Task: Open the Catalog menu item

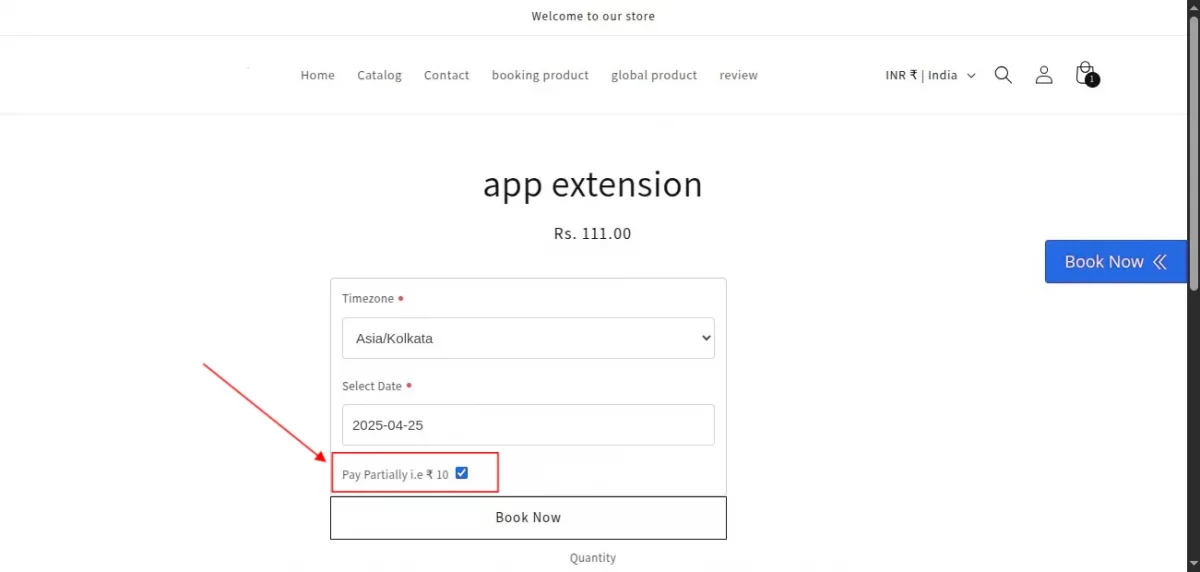Action: (x=379, y=75)
